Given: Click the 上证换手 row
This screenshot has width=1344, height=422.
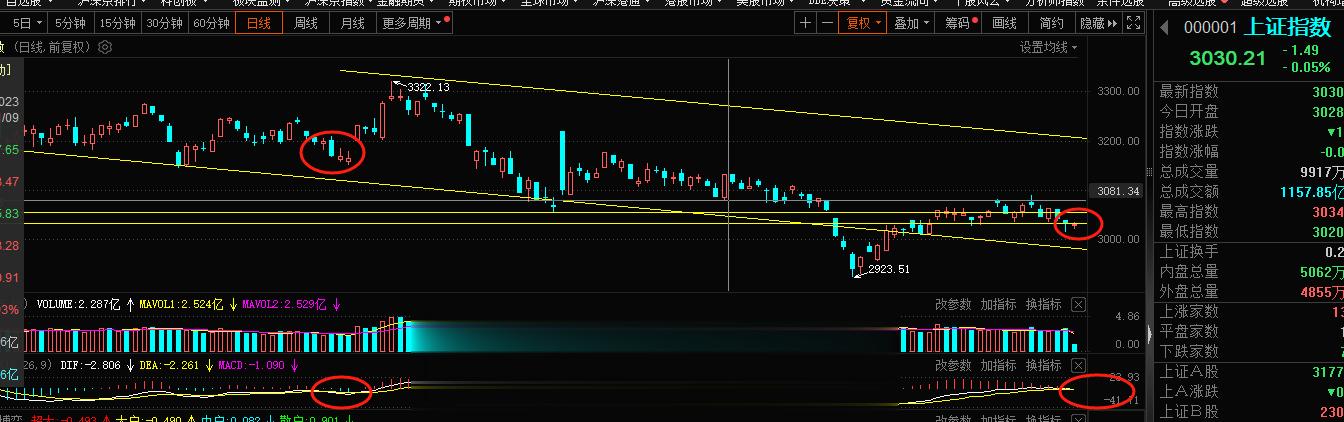Looking at the screenshot, I should pyautogui.click(x=1250, y=252).
